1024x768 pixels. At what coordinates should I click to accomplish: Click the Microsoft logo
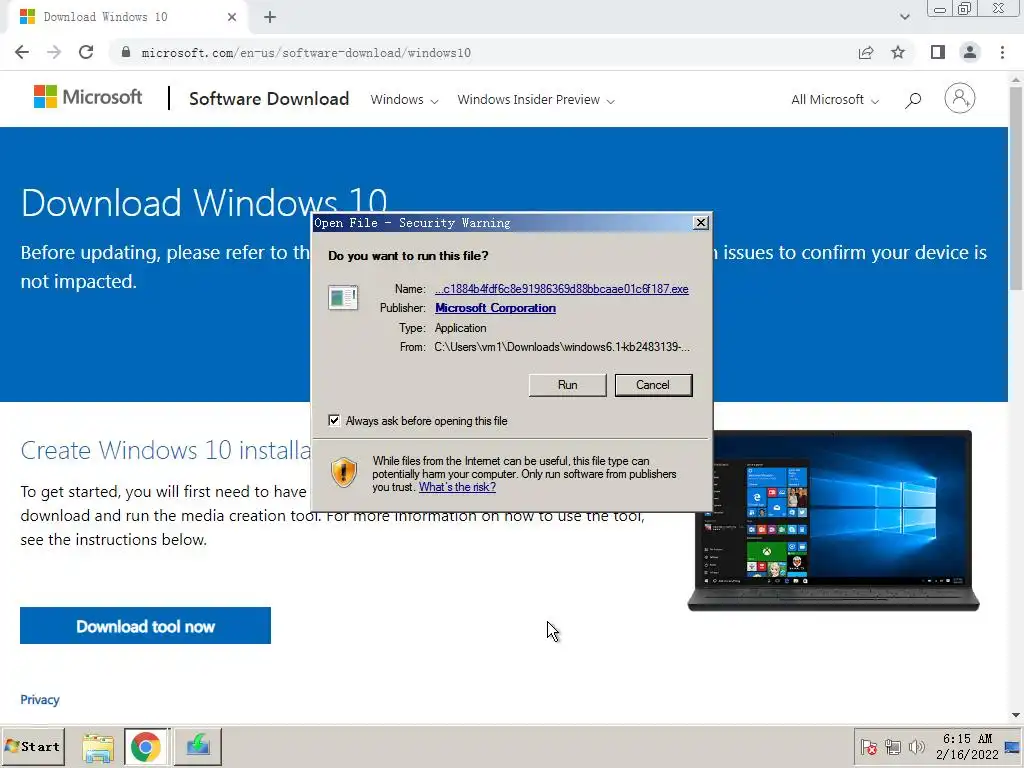tap(88, 97)
